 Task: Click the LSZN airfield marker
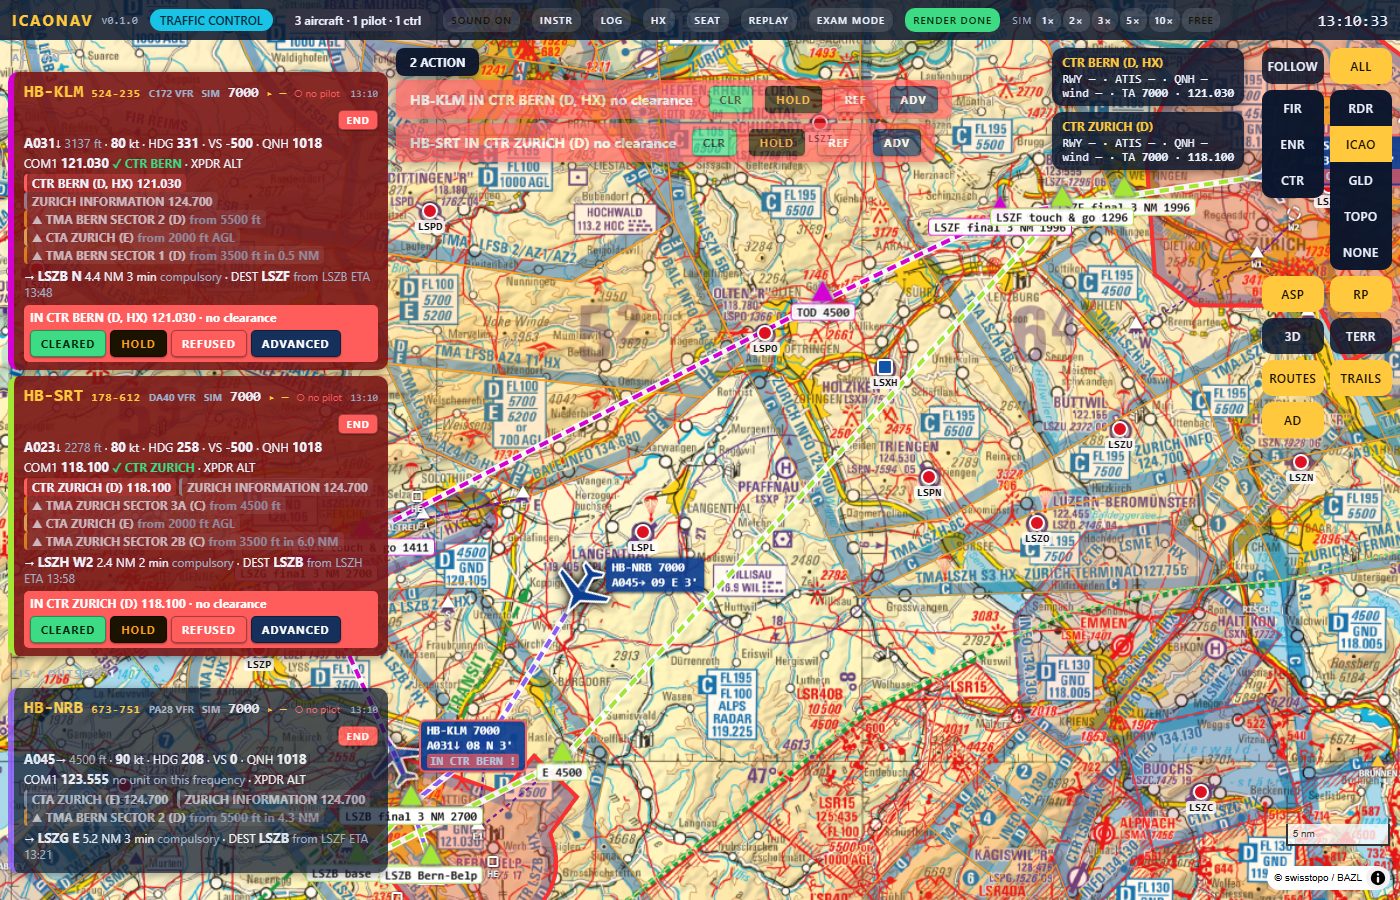(x=1300, y=462)
